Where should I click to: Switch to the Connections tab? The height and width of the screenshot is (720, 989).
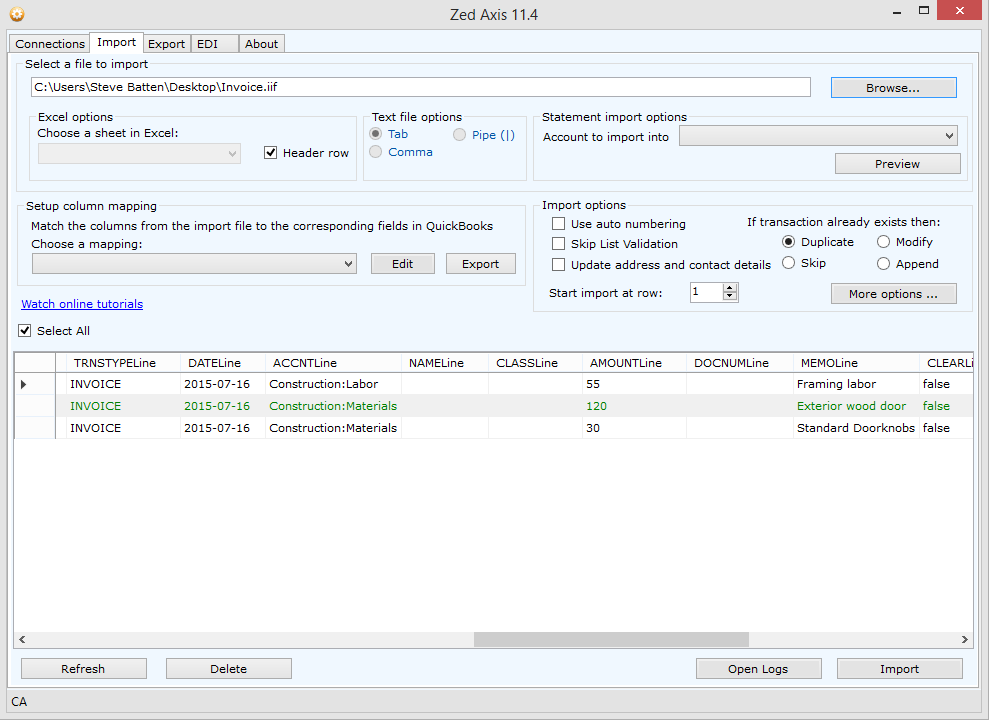tap(50, 44)
